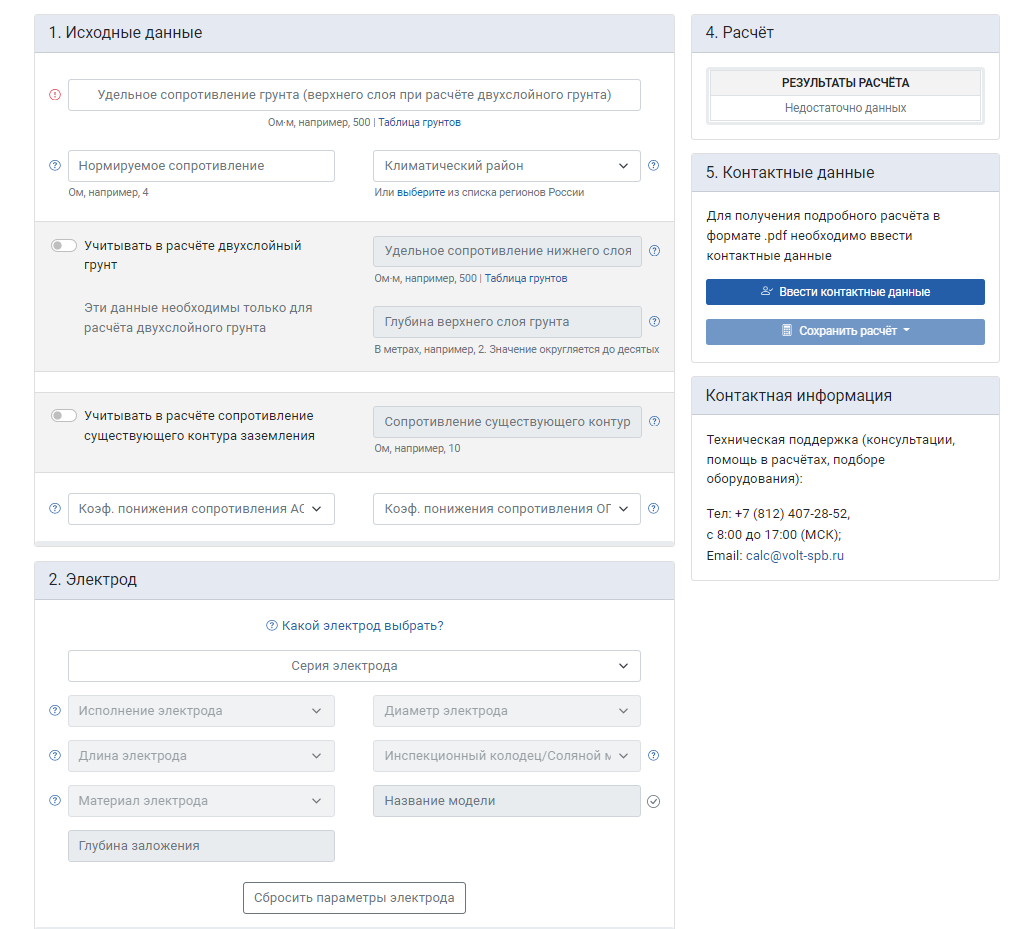Click help icon next to Инспекционный колодец dropdown
Screen dimensions: 1021x929
click(x=654, y=756)
